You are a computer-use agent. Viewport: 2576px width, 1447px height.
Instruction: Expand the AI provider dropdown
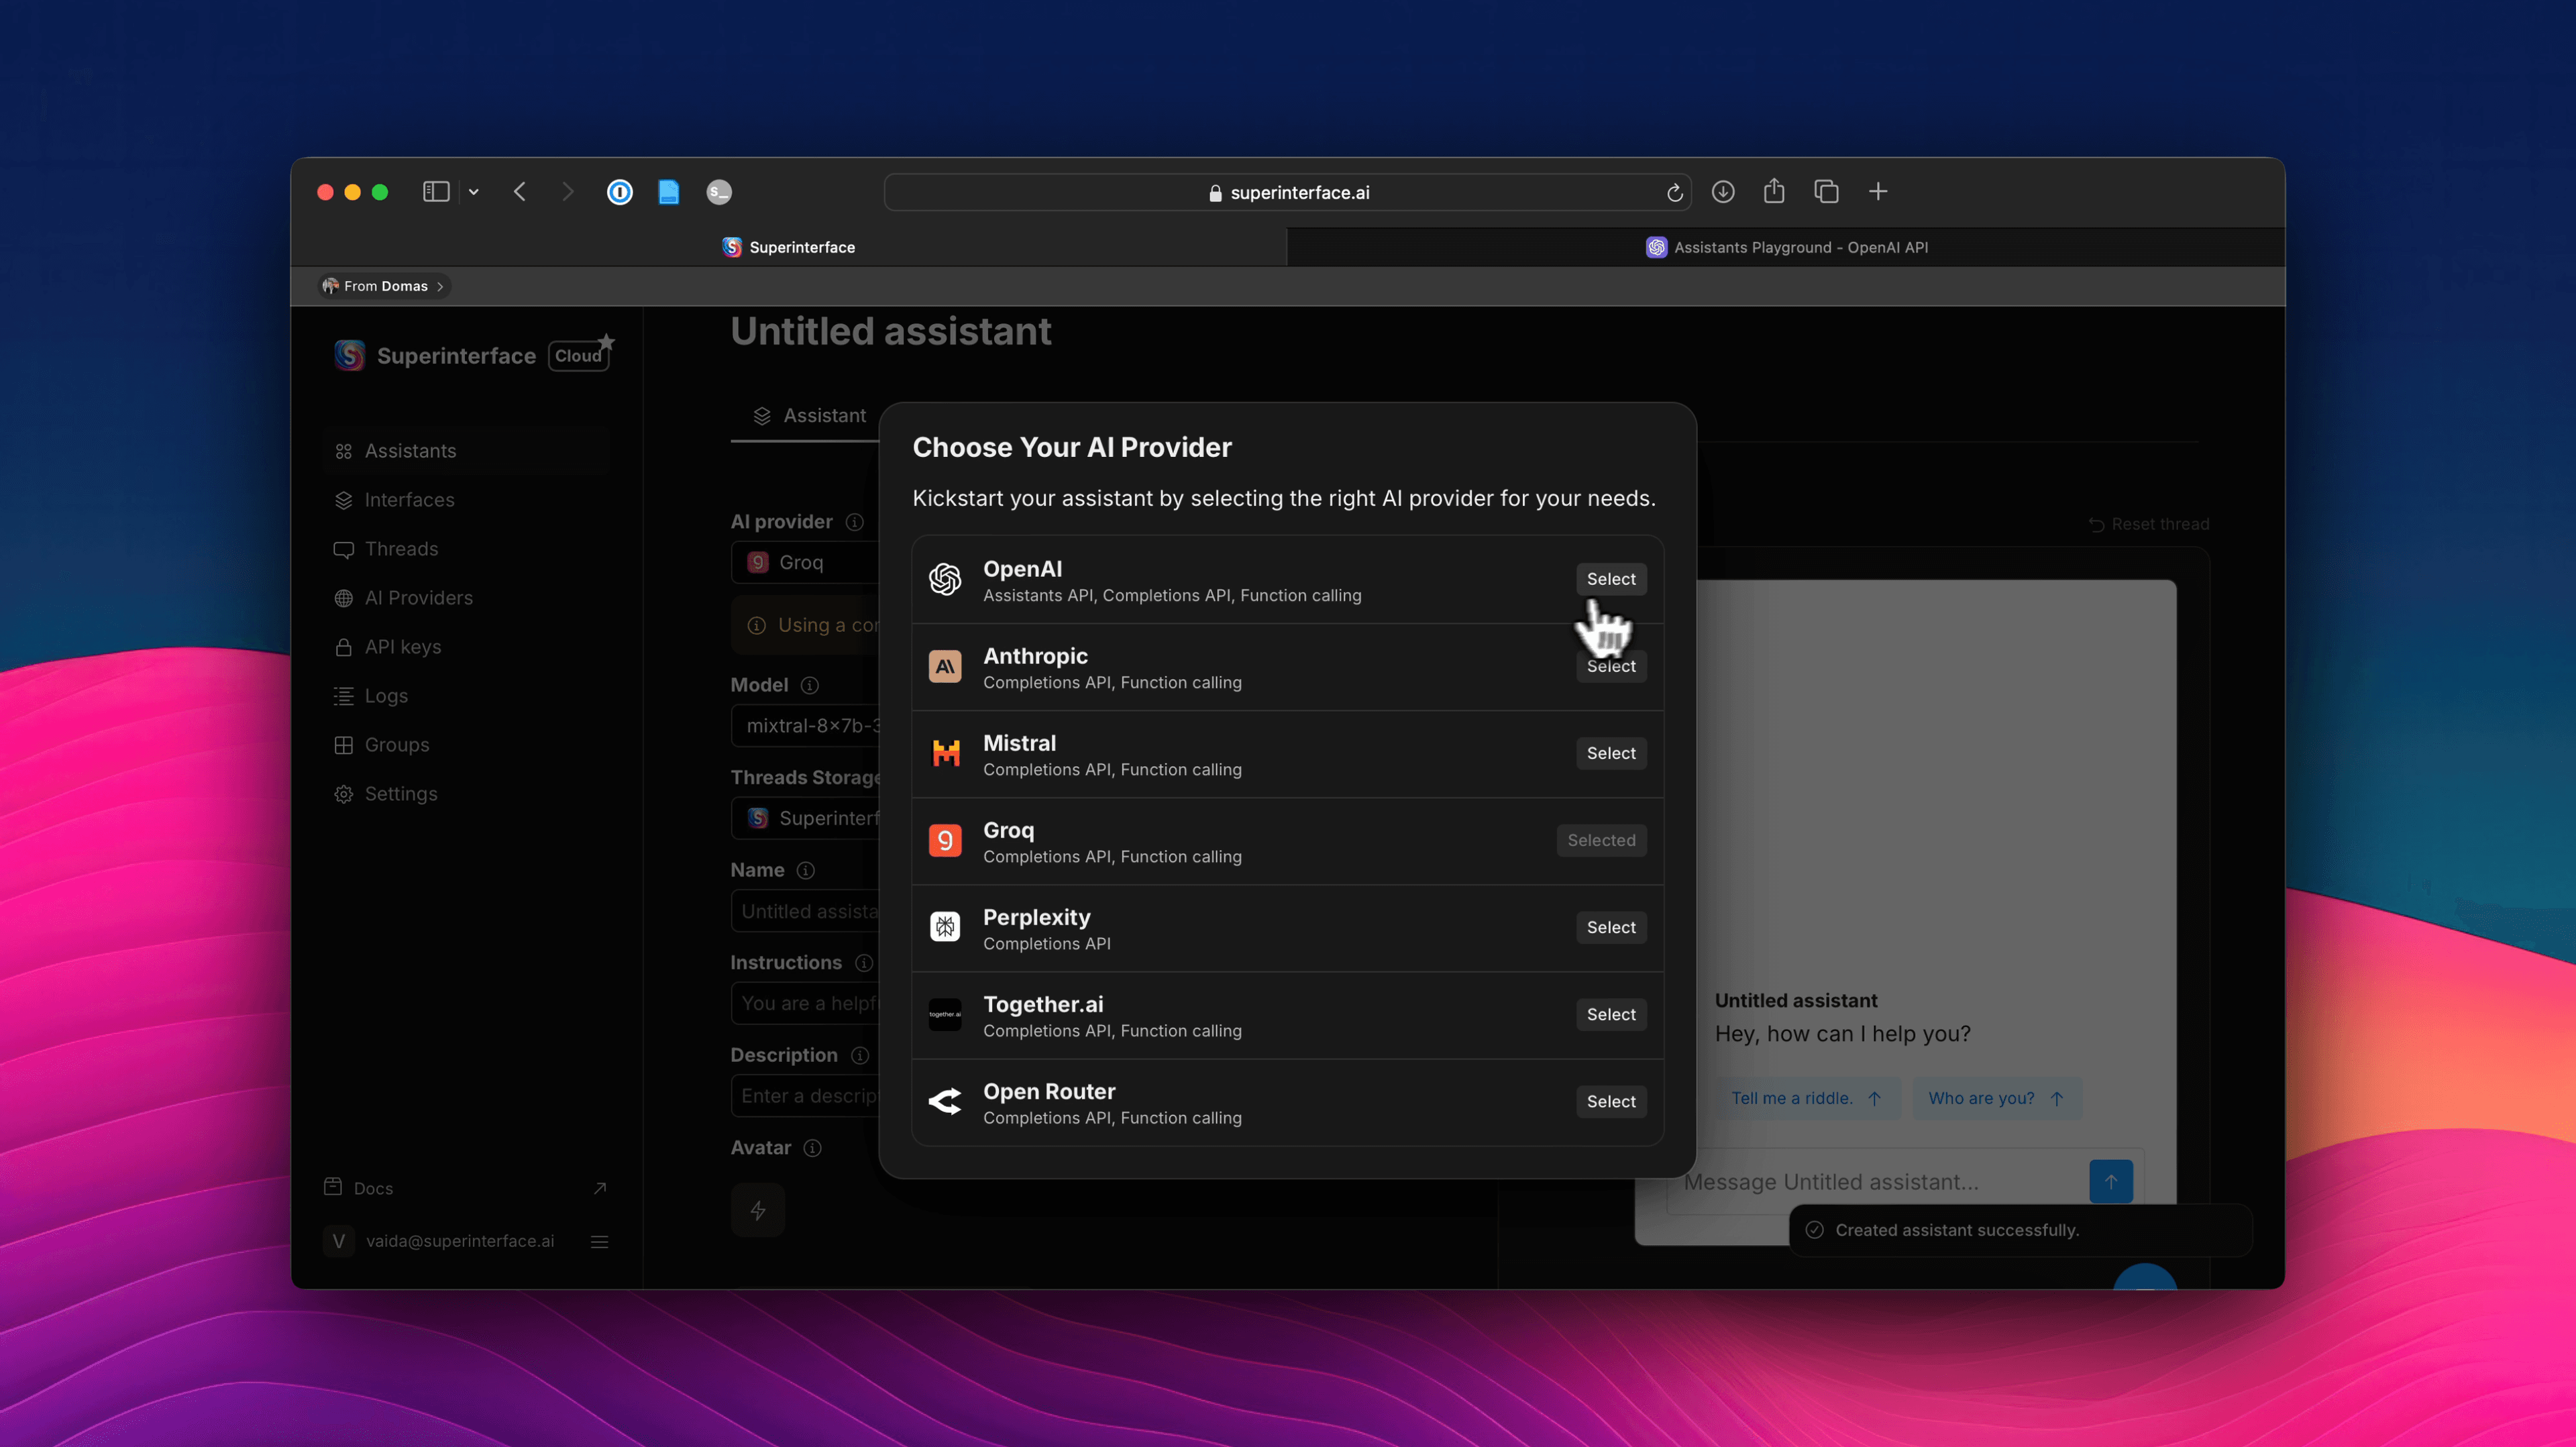tap(805, 563)
